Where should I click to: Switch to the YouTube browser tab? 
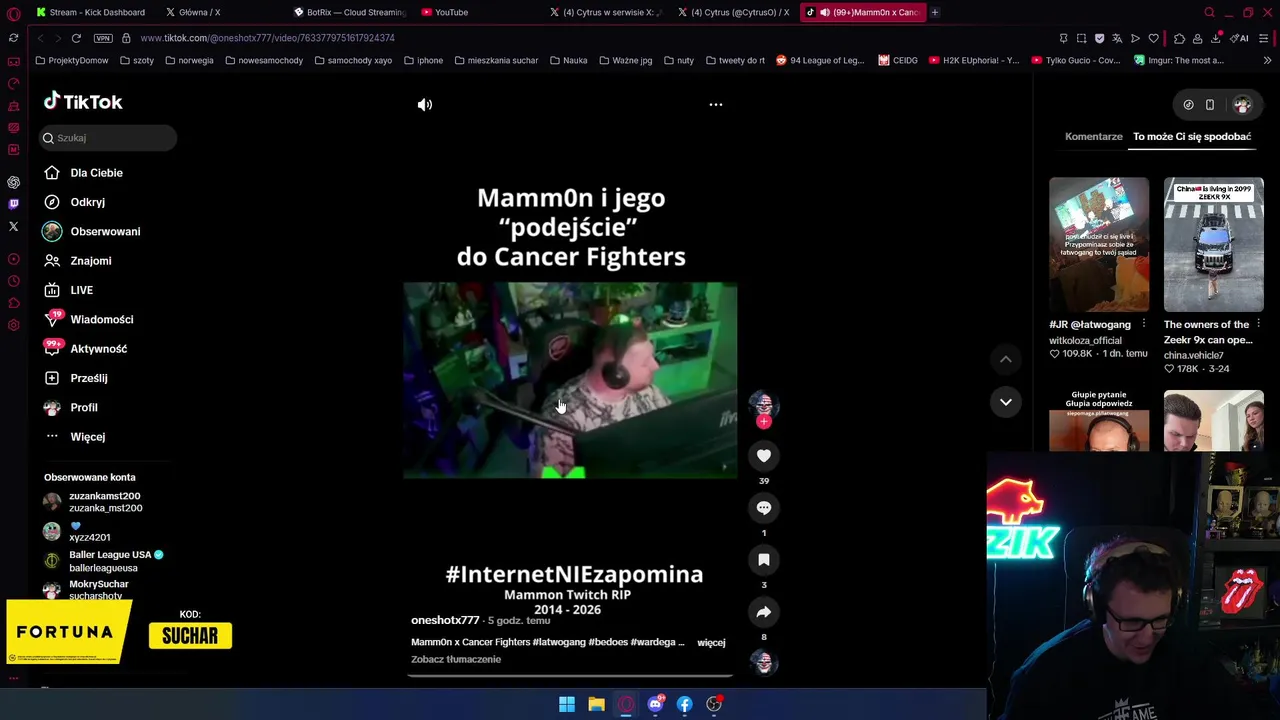[450, 12]
